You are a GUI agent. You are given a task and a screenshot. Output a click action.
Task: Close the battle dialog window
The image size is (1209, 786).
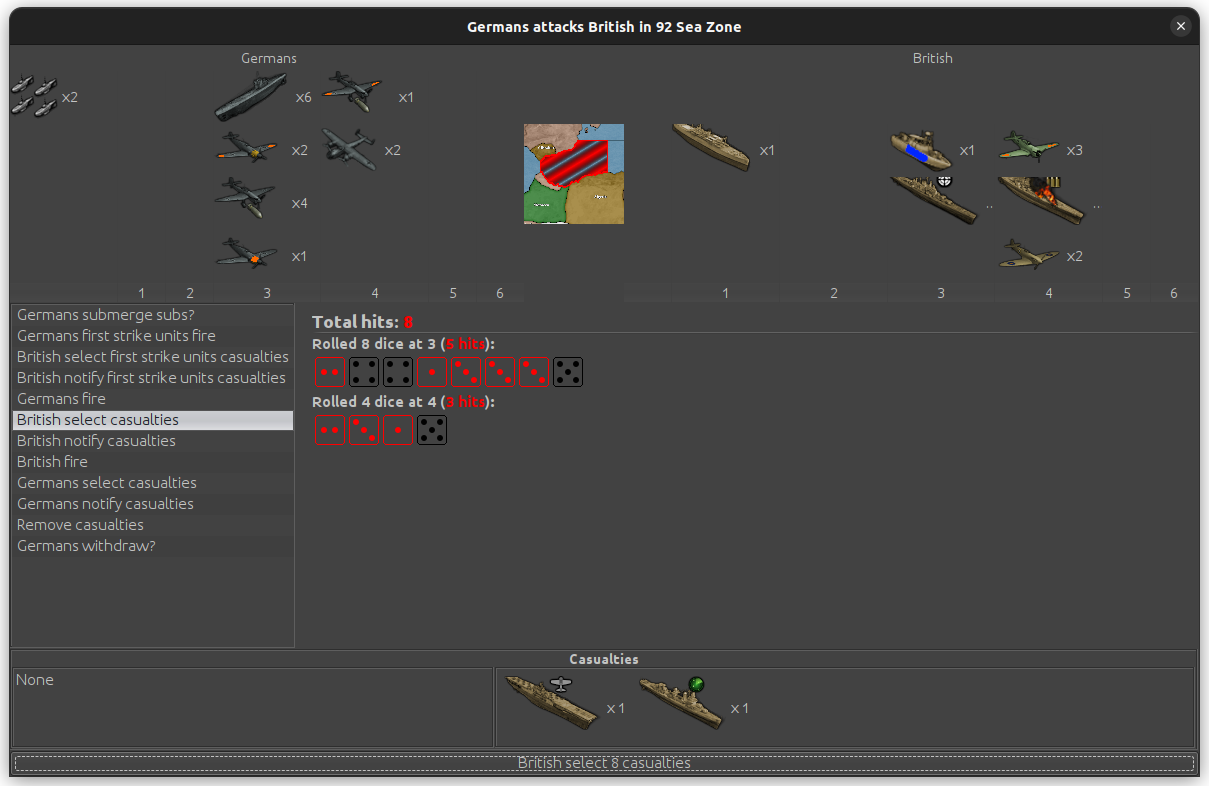(x=1181, y=27)
